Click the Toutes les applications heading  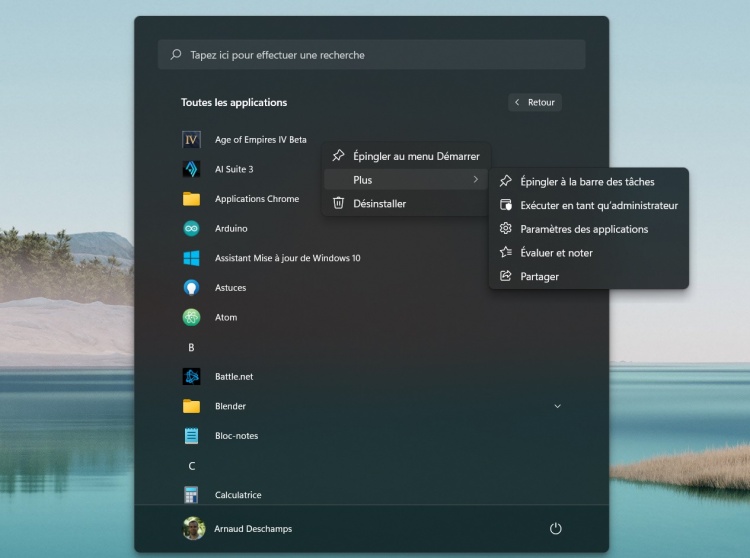234,102
